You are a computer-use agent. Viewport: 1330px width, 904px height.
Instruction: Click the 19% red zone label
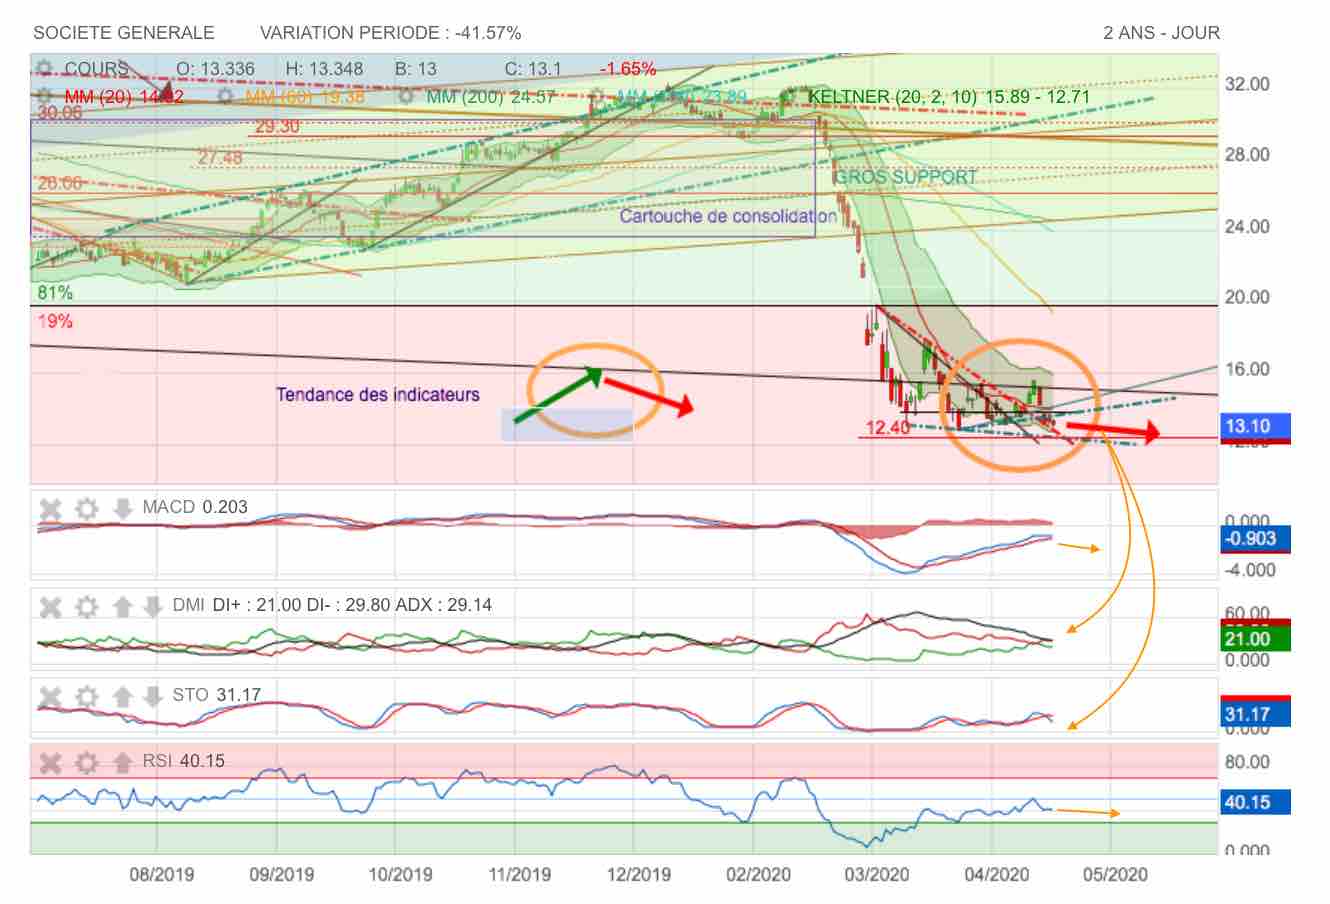click(55, 321)
